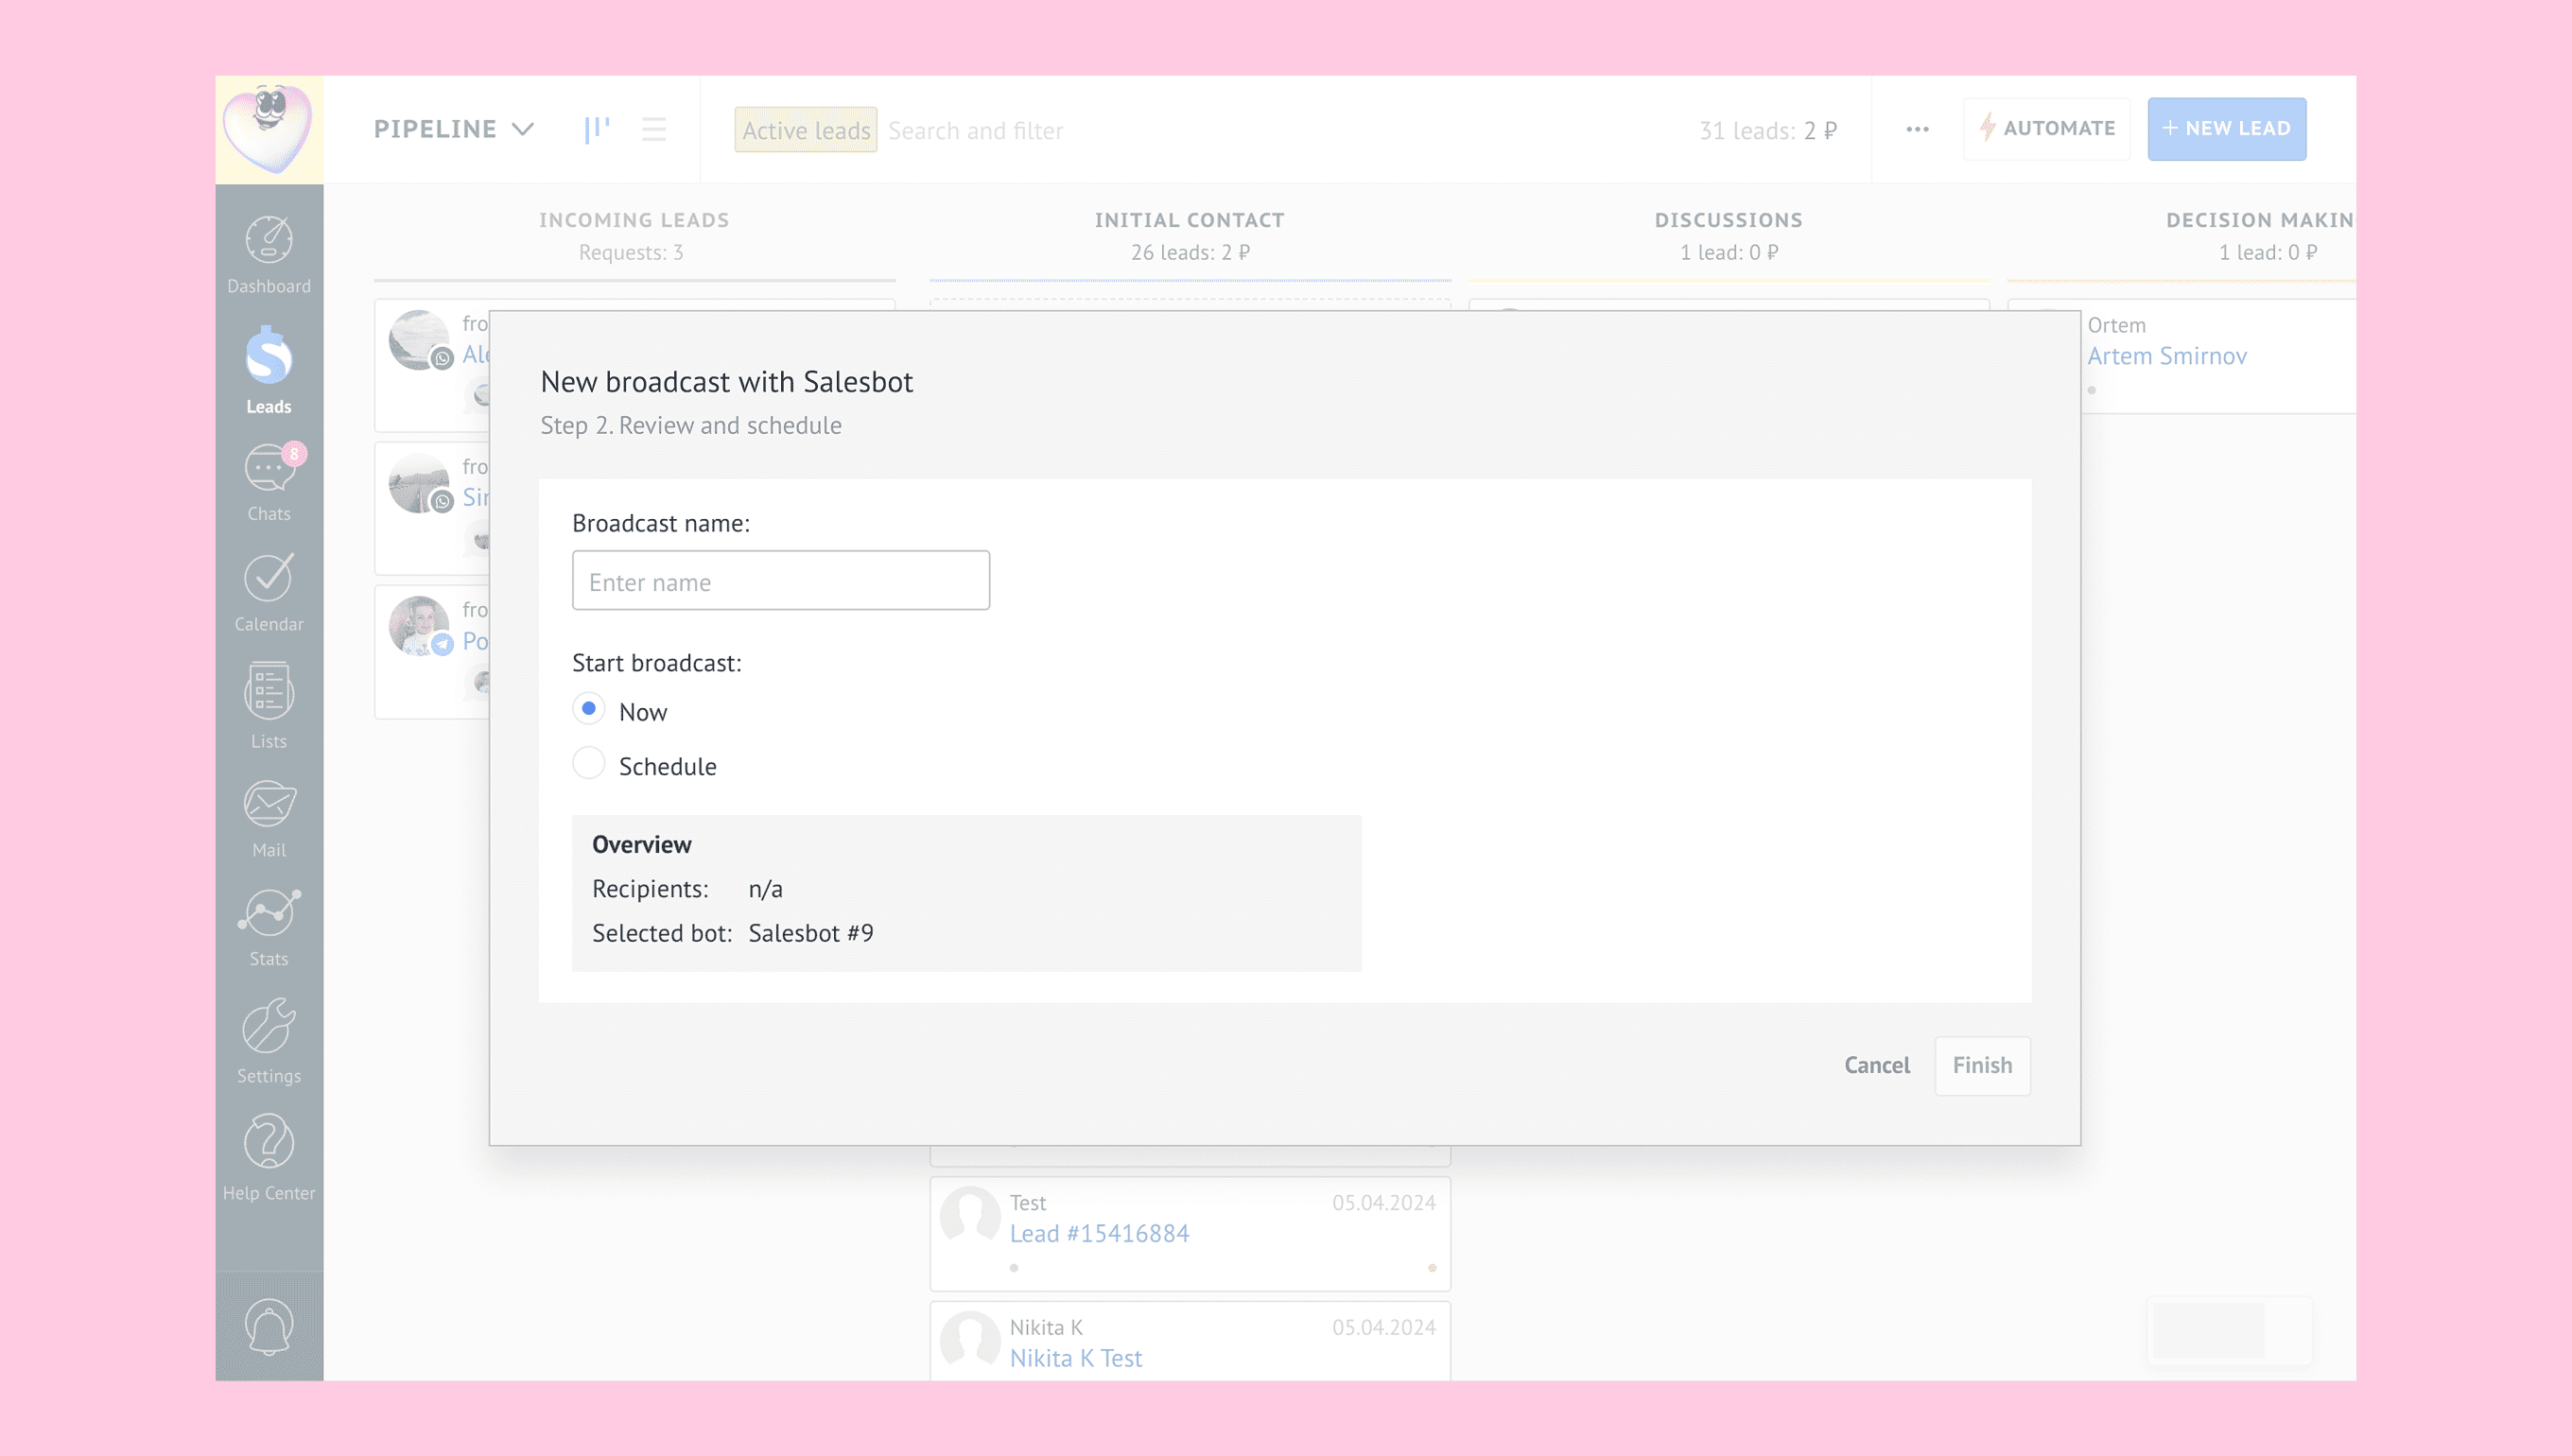The image size is (2572, 1456).
Task: Open Chats with unread badge
Action: 268,483
